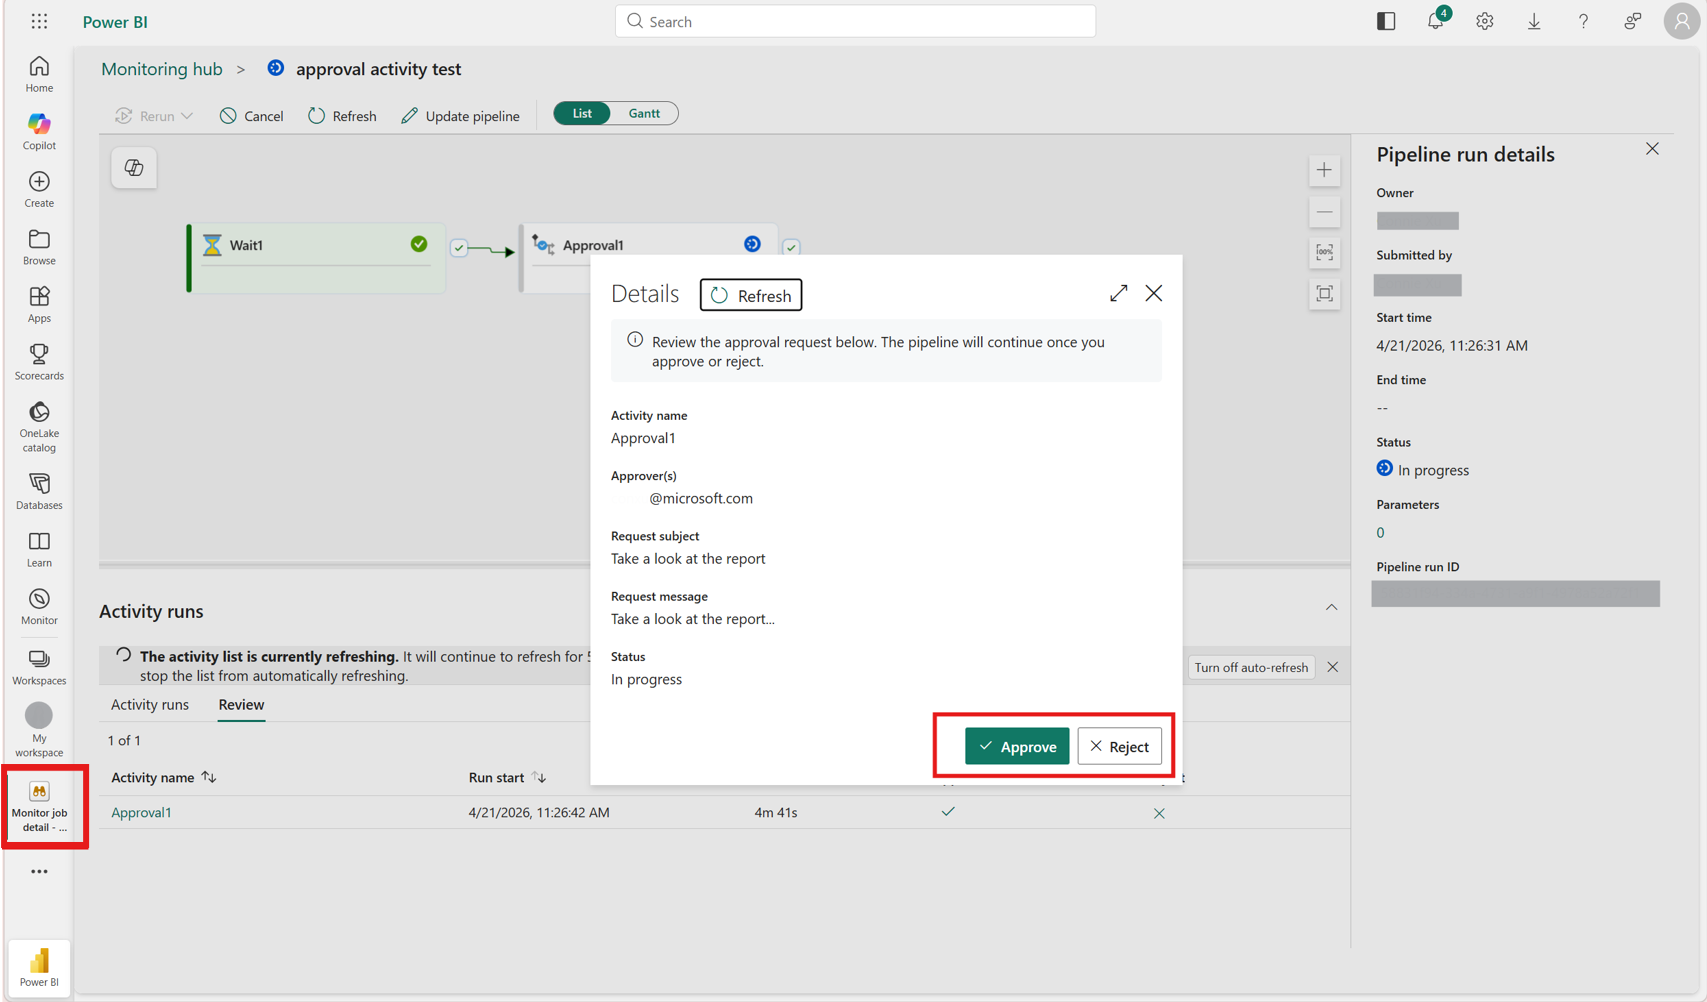Reset canvas zoom to 100%
The width and height of the screenshot is (1707, 1002).
tap(1324, 253)
